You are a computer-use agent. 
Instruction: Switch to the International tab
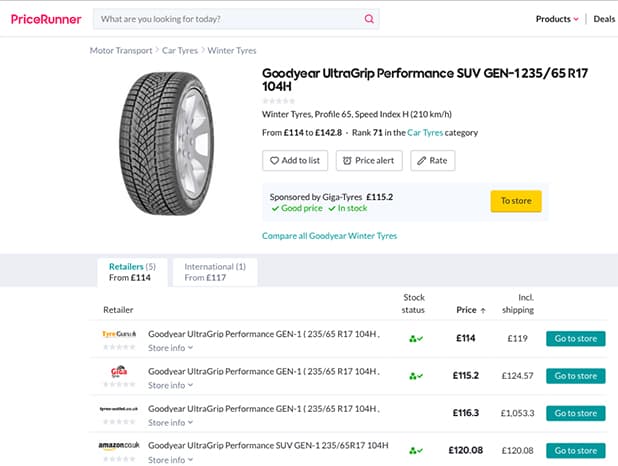click(x=215, y=272)
